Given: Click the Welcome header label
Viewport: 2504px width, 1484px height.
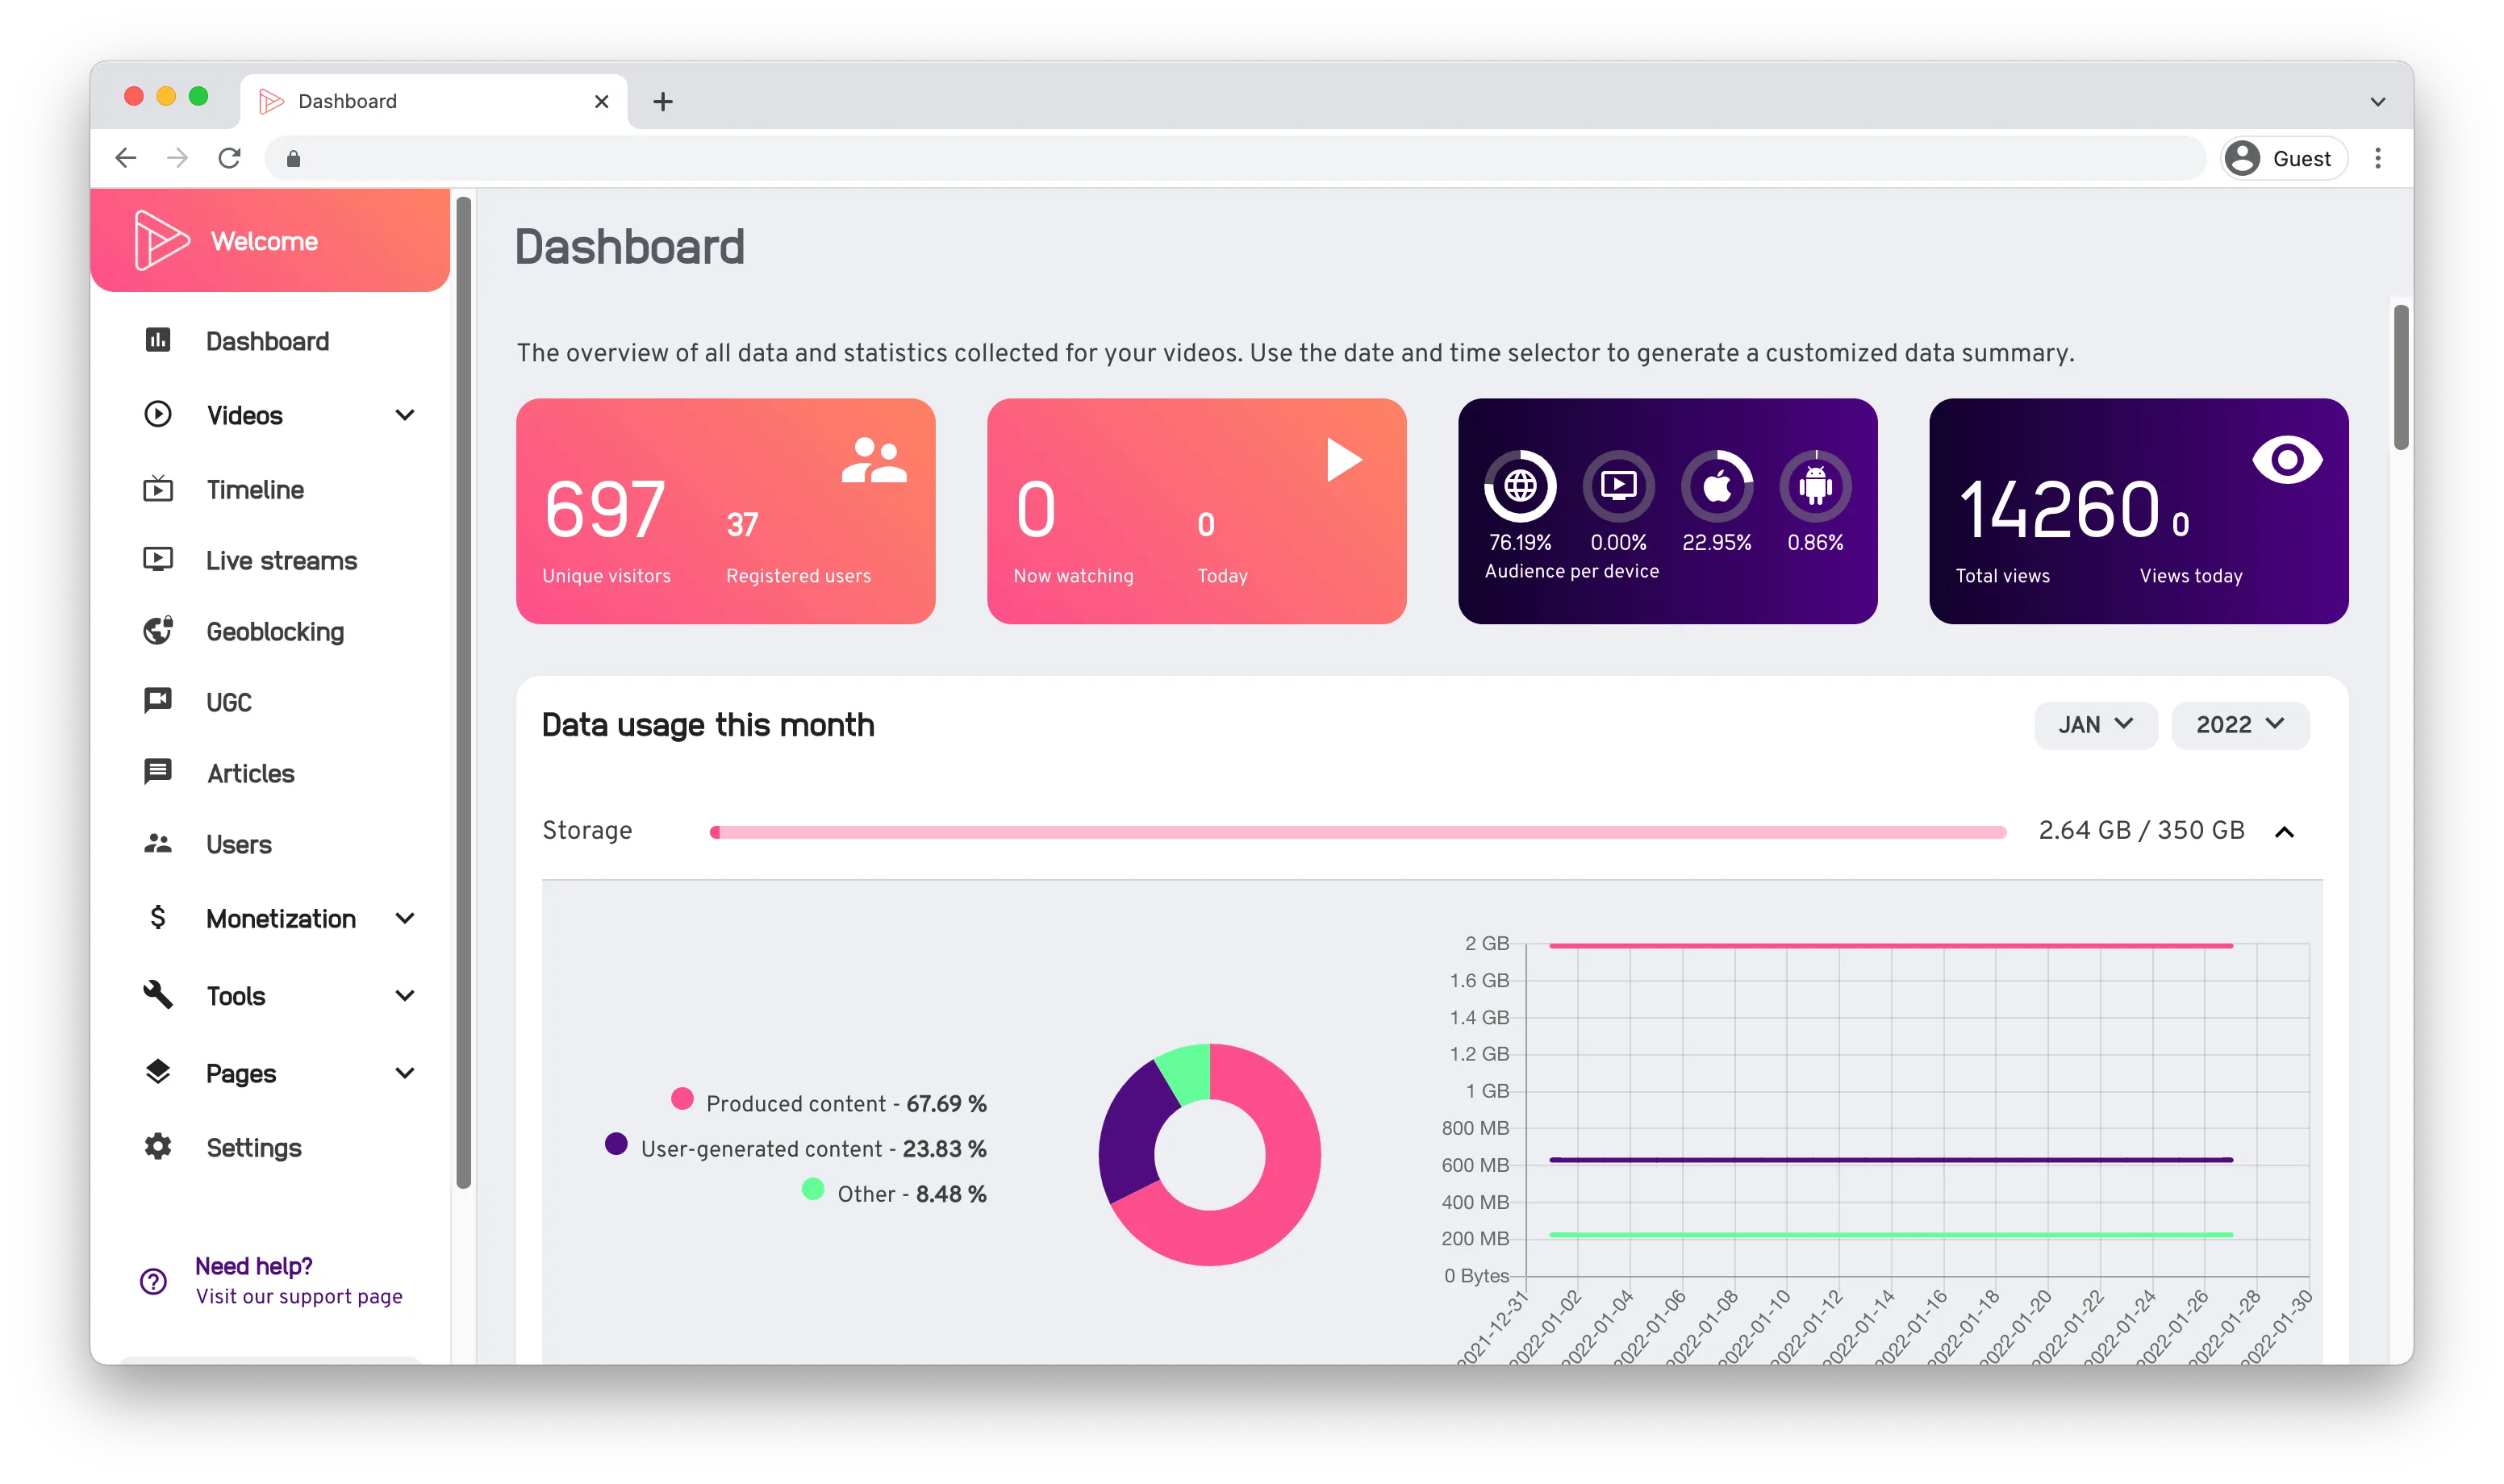Looking at the screenshot, I should pyautogui.click(x=264, y=241).
